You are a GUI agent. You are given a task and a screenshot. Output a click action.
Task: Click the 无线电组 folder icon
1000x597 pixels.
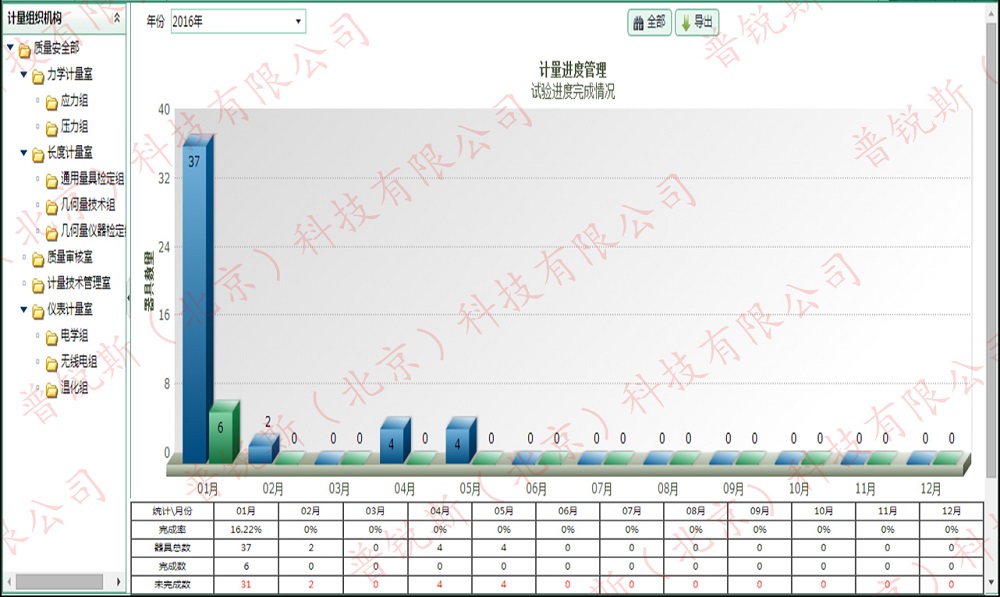tap(51, 363)
